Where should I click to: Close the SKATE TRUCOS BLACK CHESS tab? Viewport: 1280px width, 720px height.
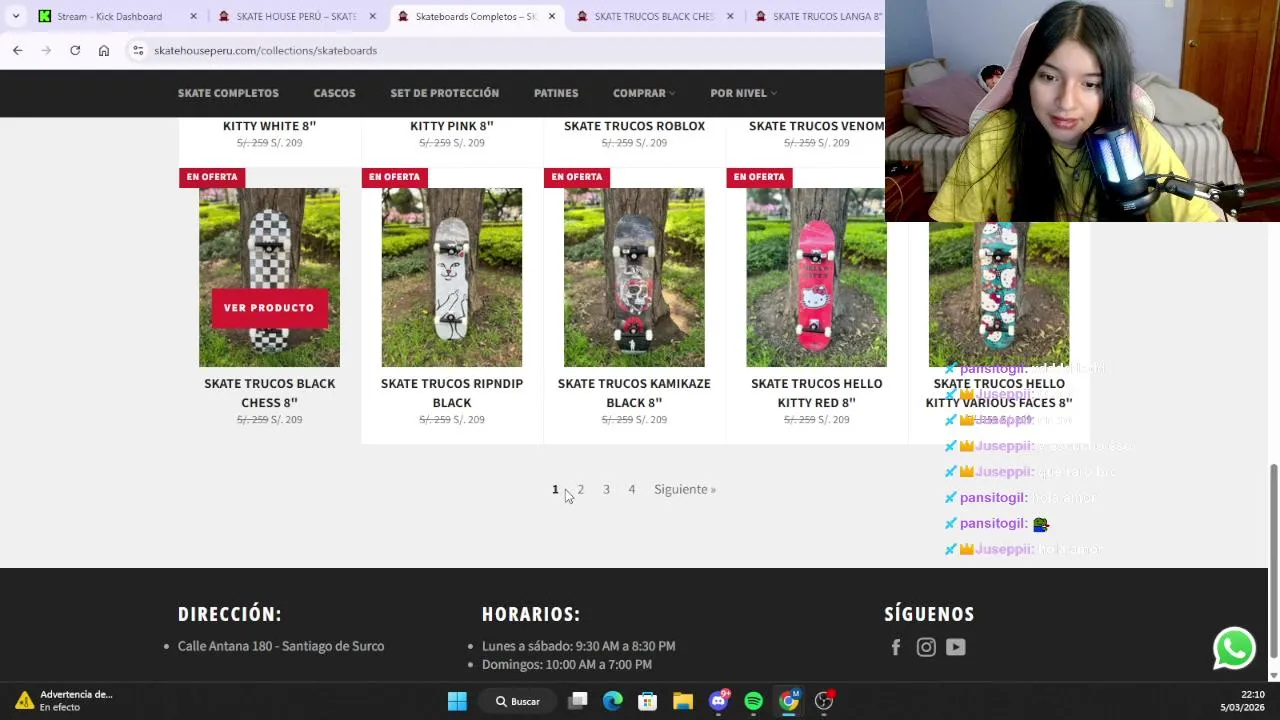click(730, 16)
